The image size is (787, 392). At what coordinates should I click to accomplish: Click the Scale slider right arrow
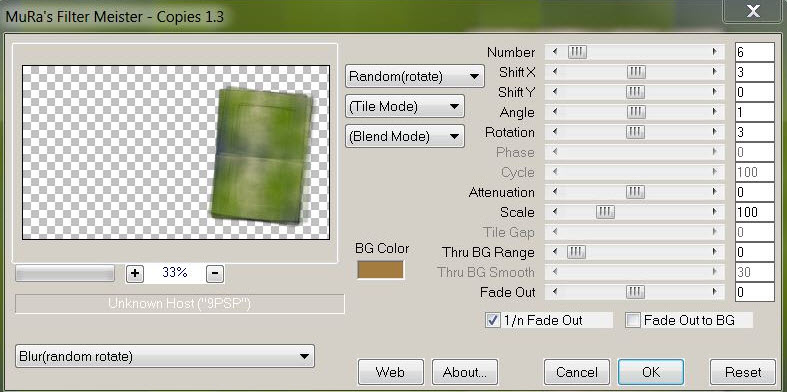pos(714,212)
